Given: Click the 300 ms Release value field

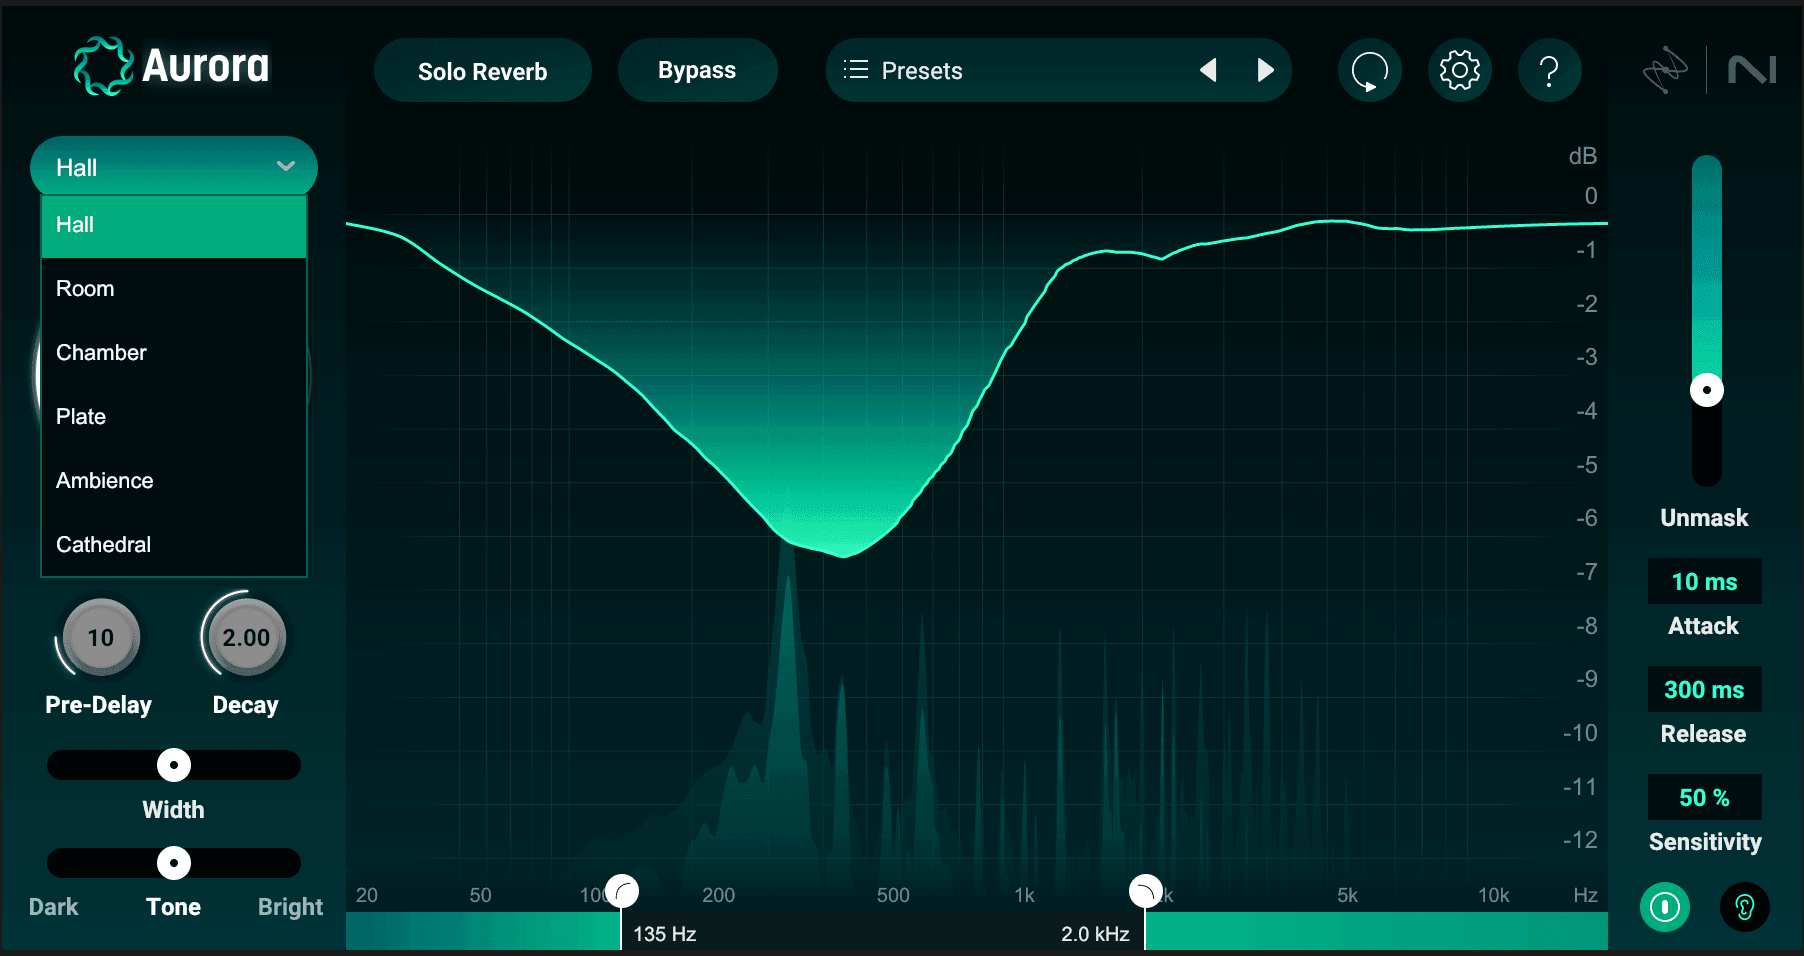Looking at the screenshot, I should click(1705, 689).
